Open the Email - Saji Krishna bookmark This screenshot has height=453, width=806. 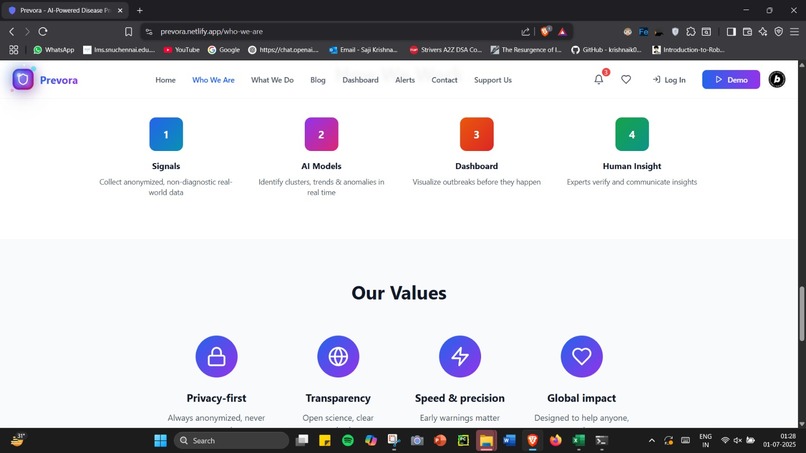[x=363, y=50]
